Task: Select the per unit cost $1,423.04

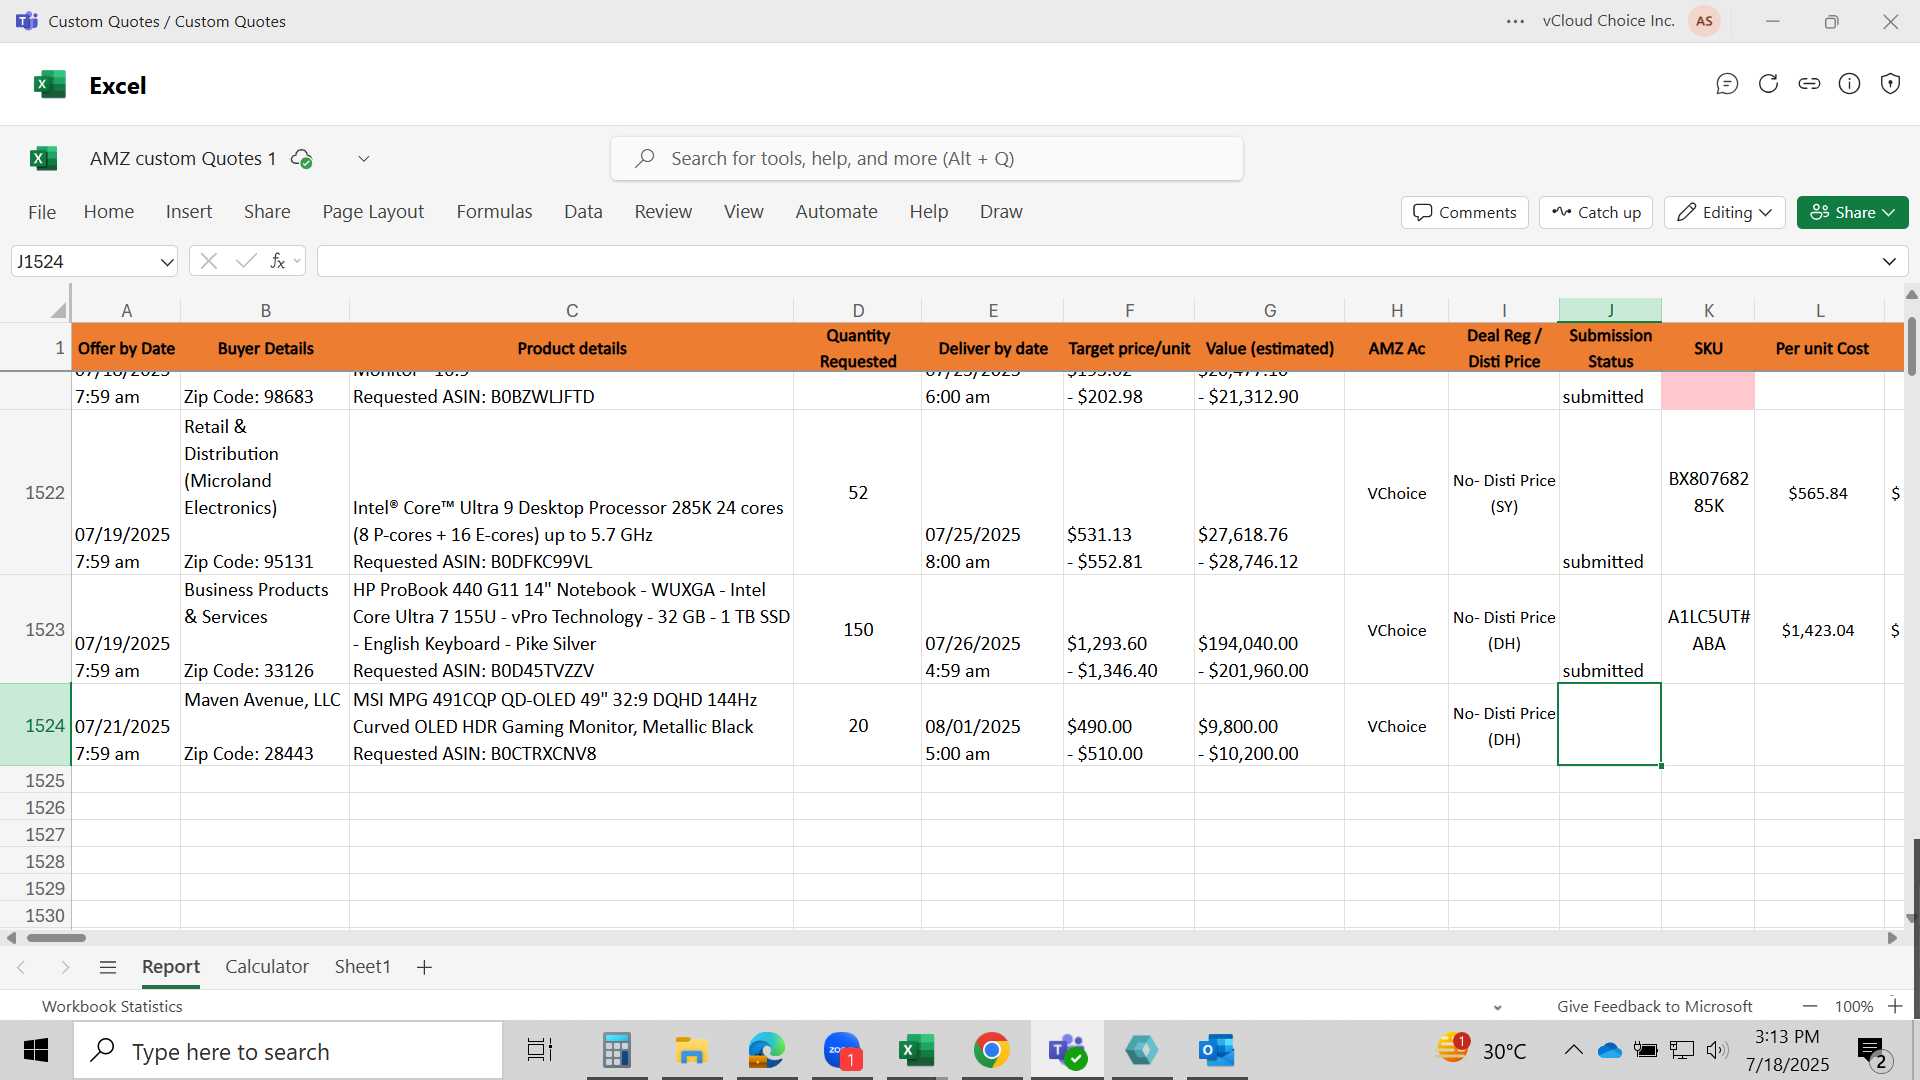Action: [1818, 630]
